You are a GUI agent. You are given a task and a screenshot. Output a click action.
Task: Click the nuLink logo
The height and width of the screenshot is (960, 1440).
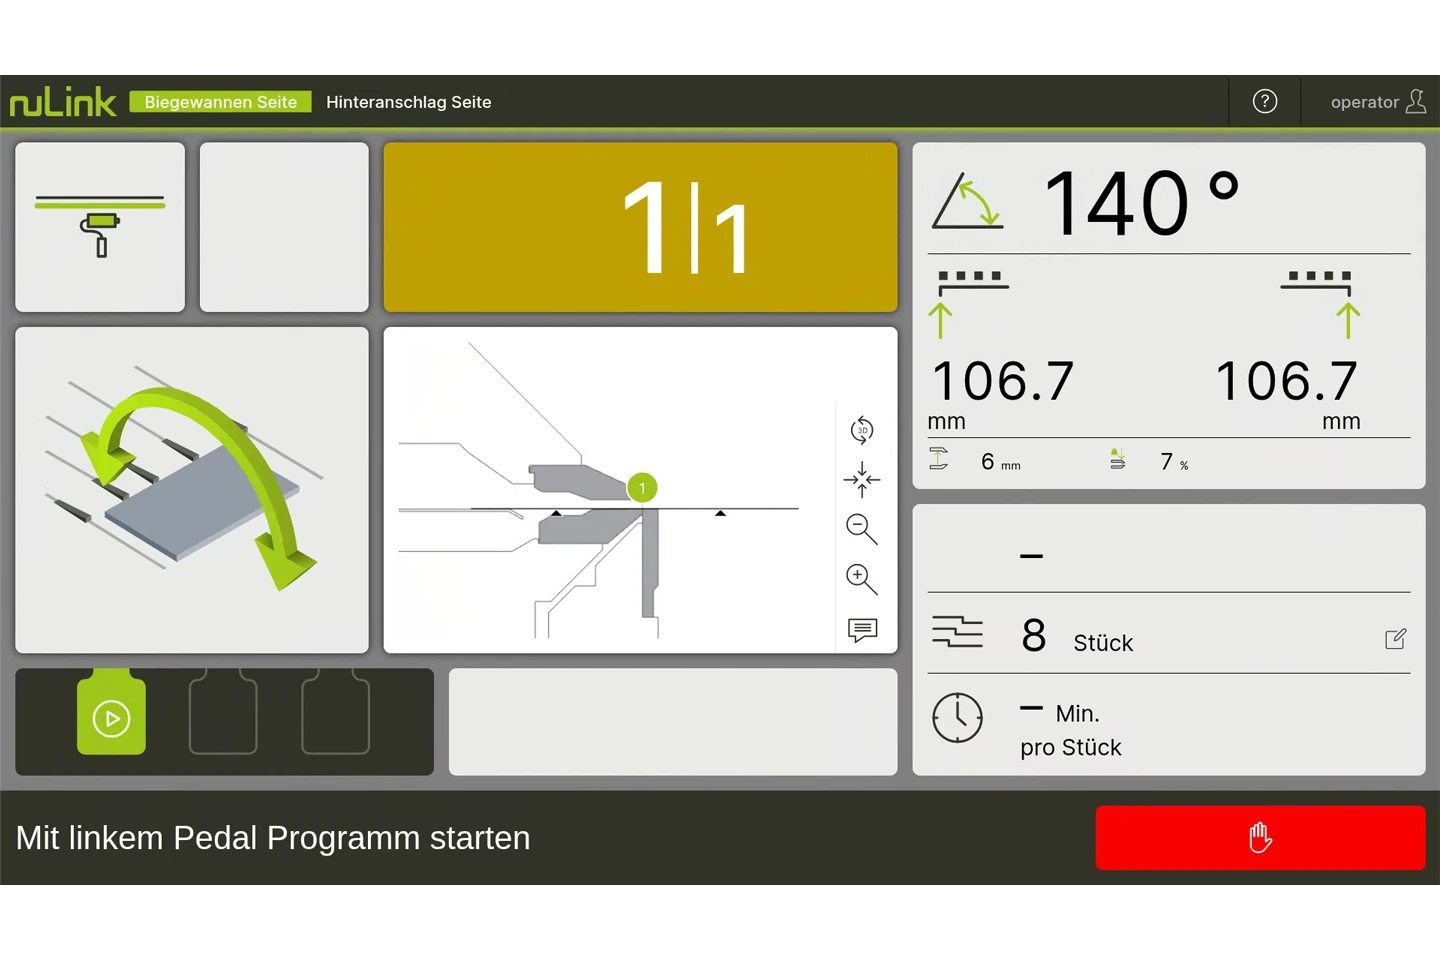[x=63, y=101]
